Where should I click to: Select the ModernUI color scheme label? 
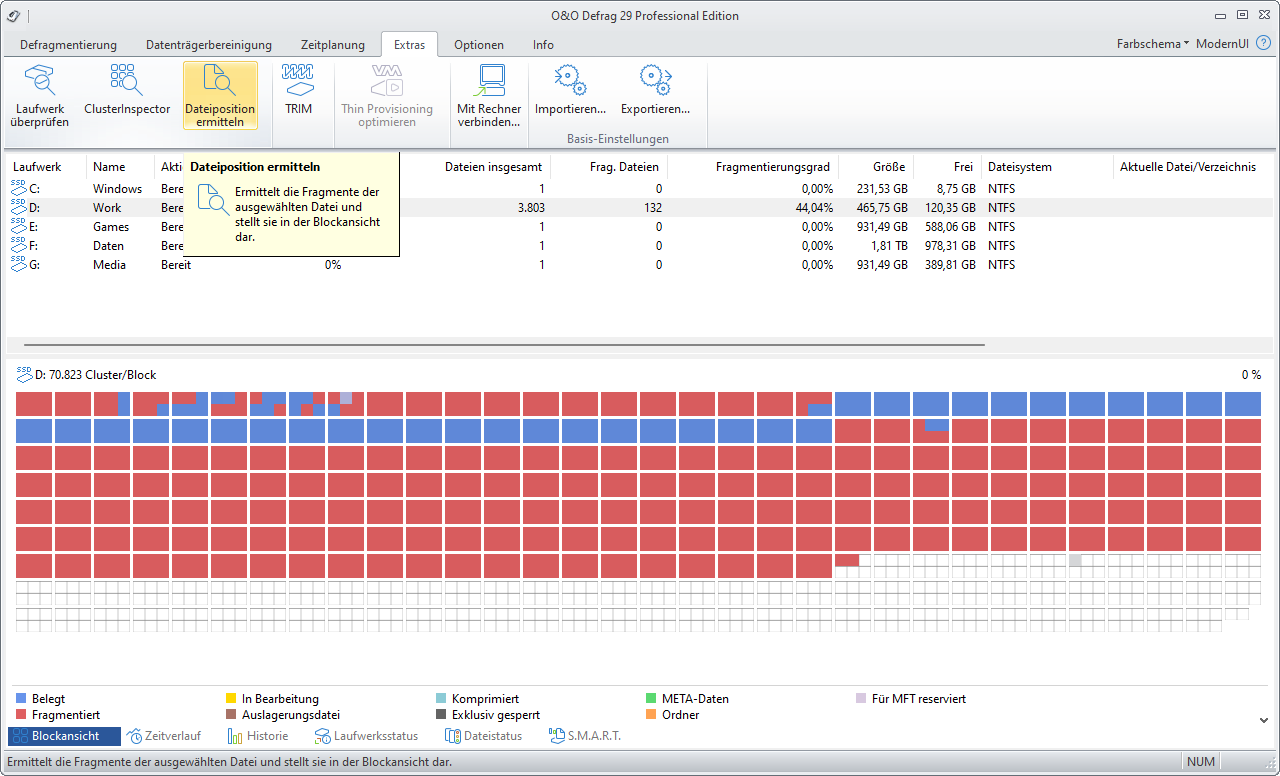coord(1222,44)
